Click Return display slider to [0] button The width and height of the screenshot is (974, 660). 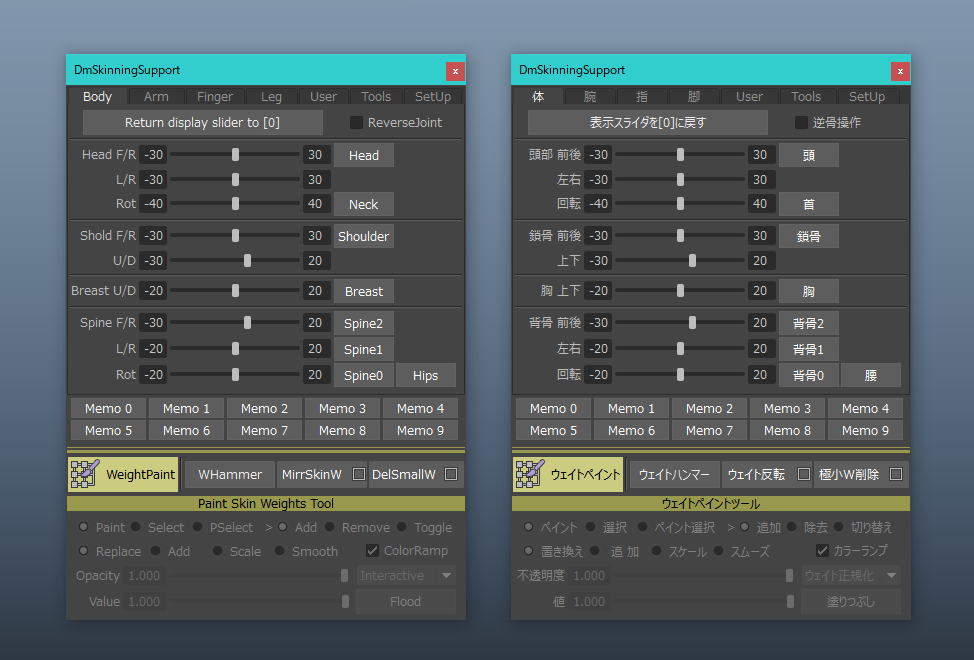pos(203,122)
